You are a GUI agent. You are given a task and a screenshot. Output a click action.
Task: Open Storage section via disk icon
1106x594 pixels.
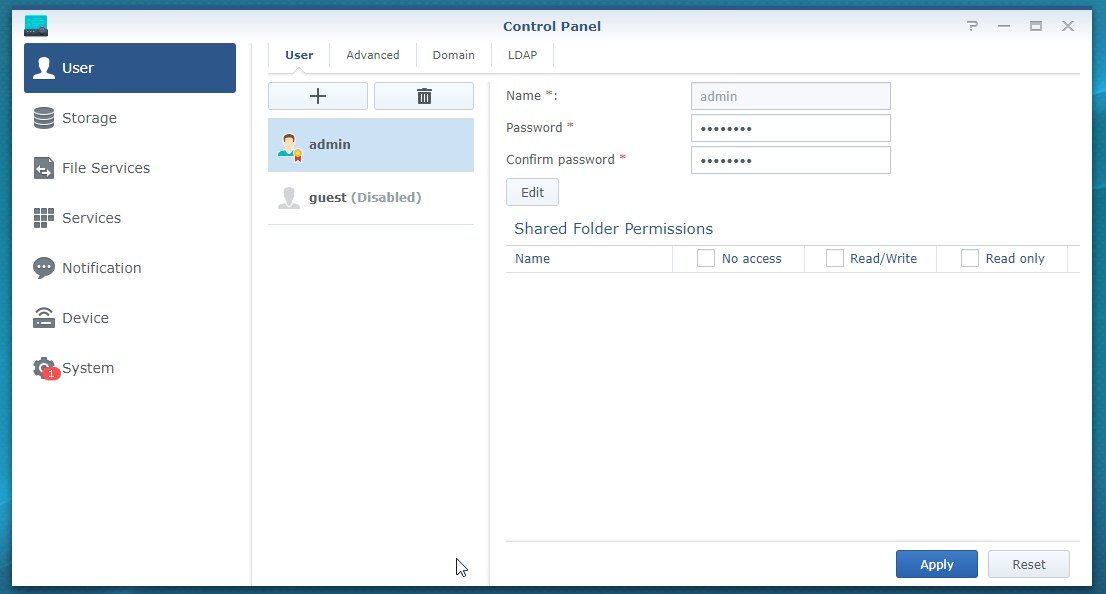point(44,118)
